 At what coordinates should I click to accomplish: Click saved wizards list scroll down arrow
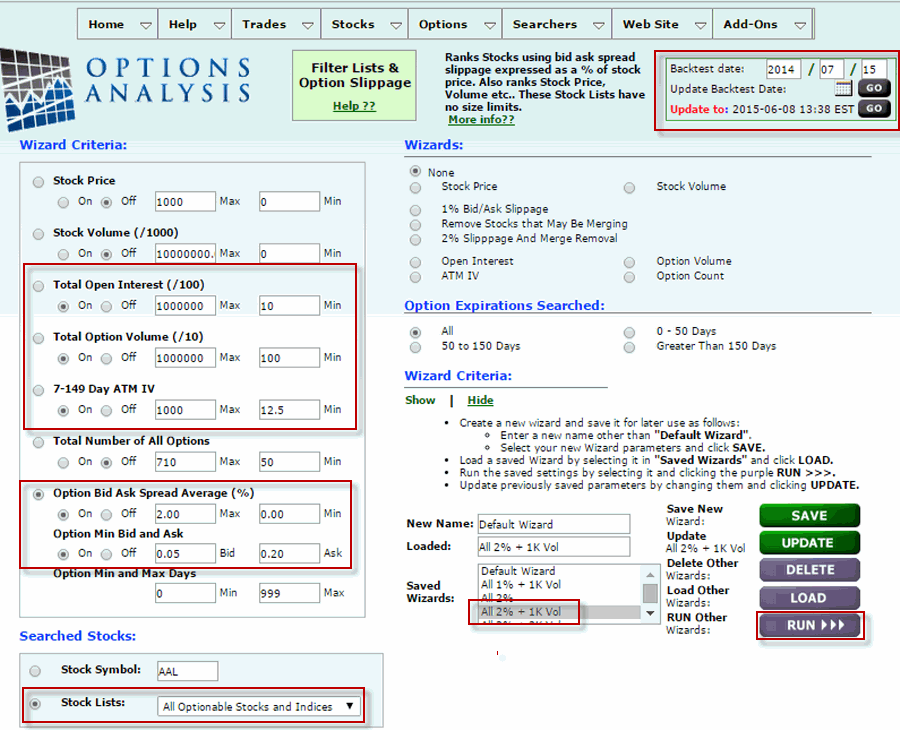tap(650, 613)
